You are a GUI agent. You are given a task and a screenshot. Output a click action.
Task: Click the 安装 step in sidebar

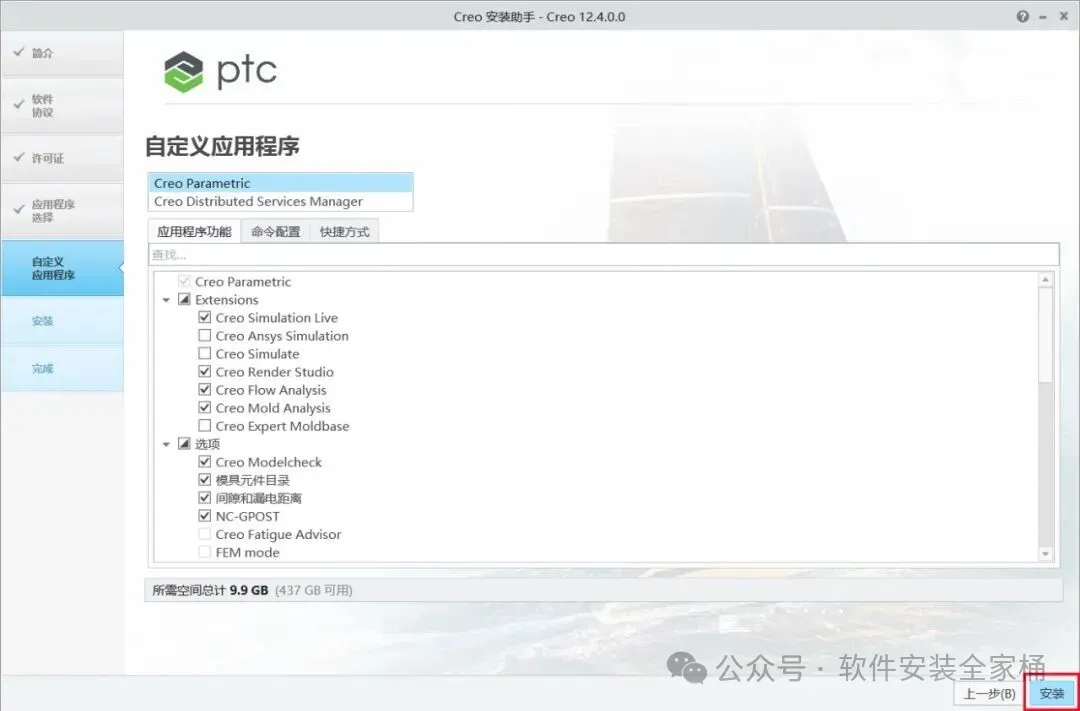[63, 320]
